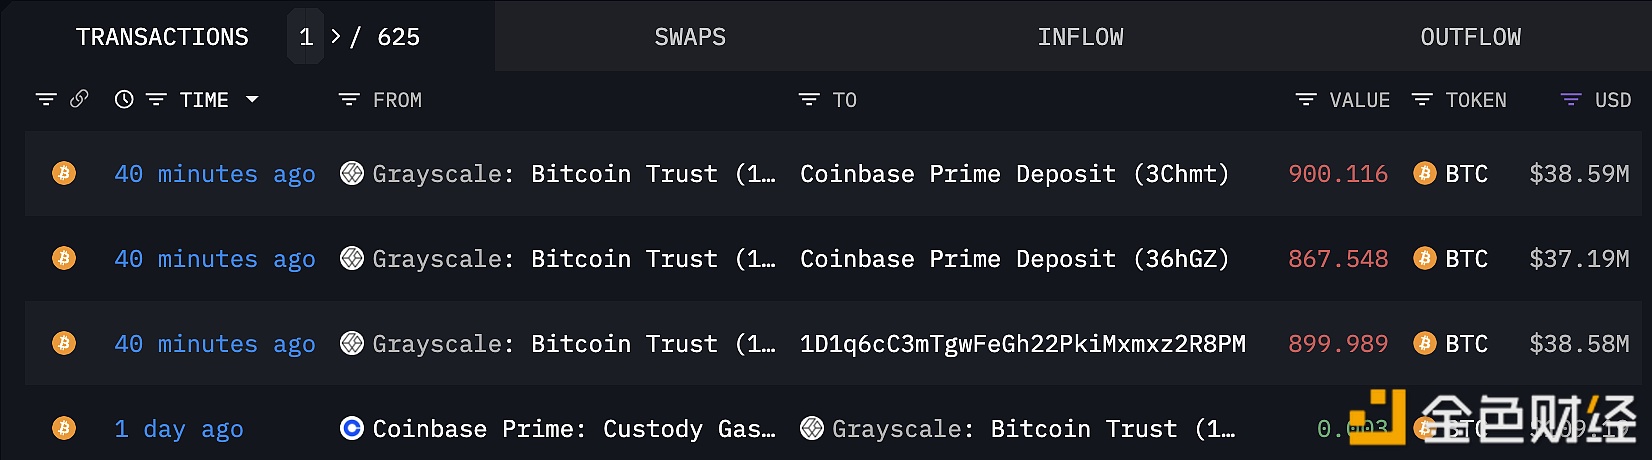Screen dimensions: 1652x460
Task: Click the filter icon beside the link icon
Action: [x=46, y=99]
